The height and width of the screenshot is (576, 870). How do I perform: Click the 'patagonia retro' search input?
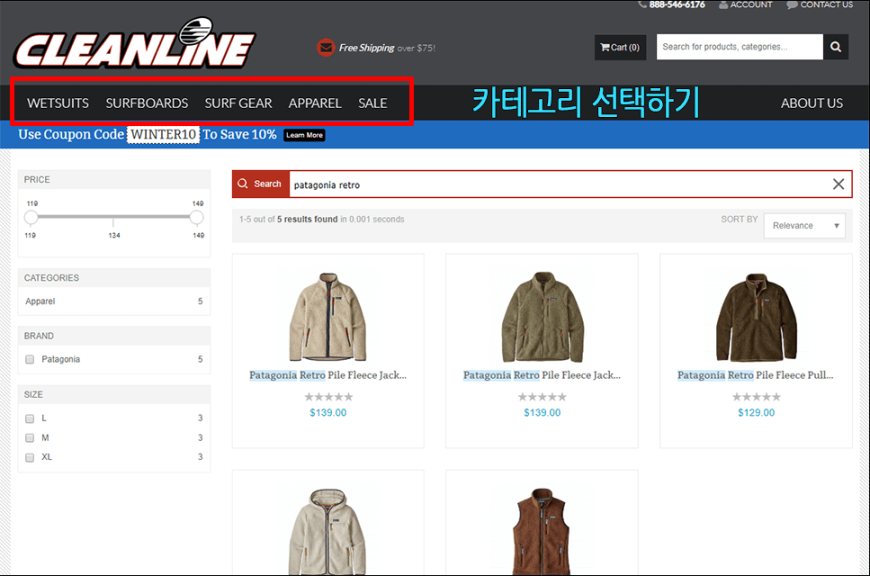pos(559,184)
